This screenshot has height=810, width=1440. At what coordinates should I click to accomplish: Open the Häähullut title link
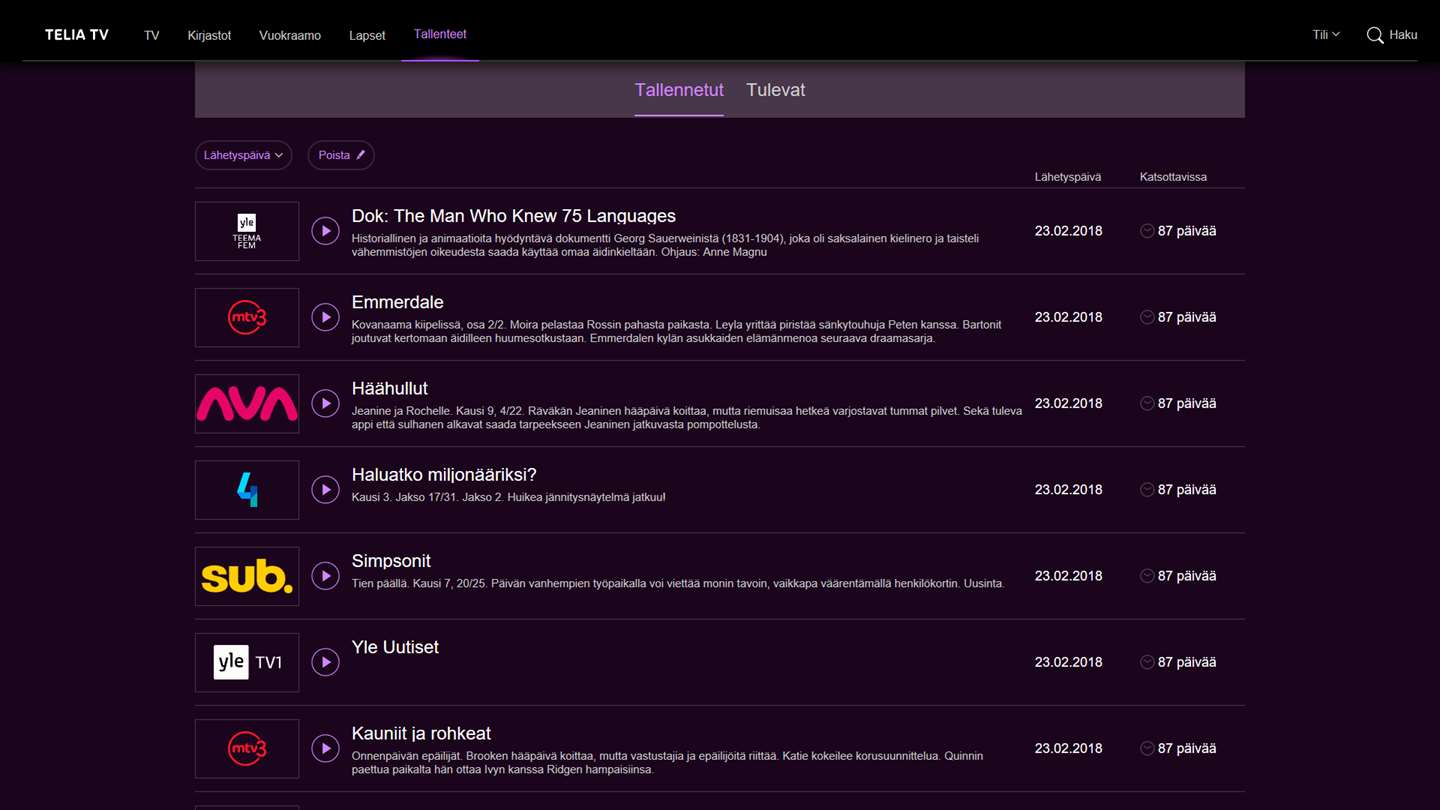390,388
